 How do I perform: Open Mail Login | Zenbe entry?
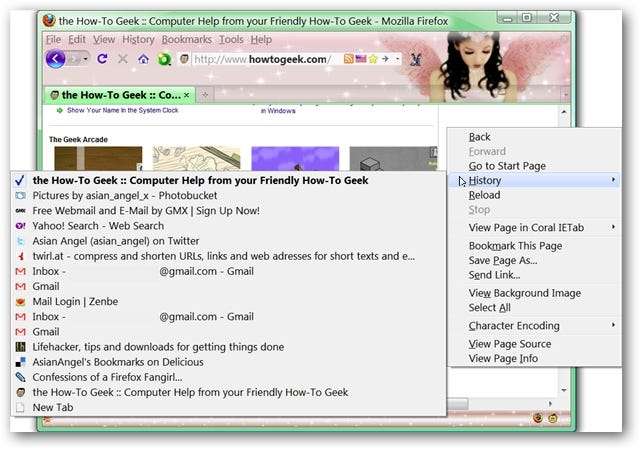pyautogui.click(x=229, y=301)
